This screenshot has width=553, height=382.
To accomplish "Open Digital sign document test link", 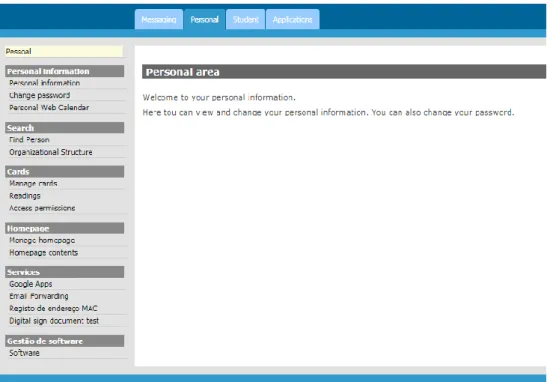I will coord(54,321).
